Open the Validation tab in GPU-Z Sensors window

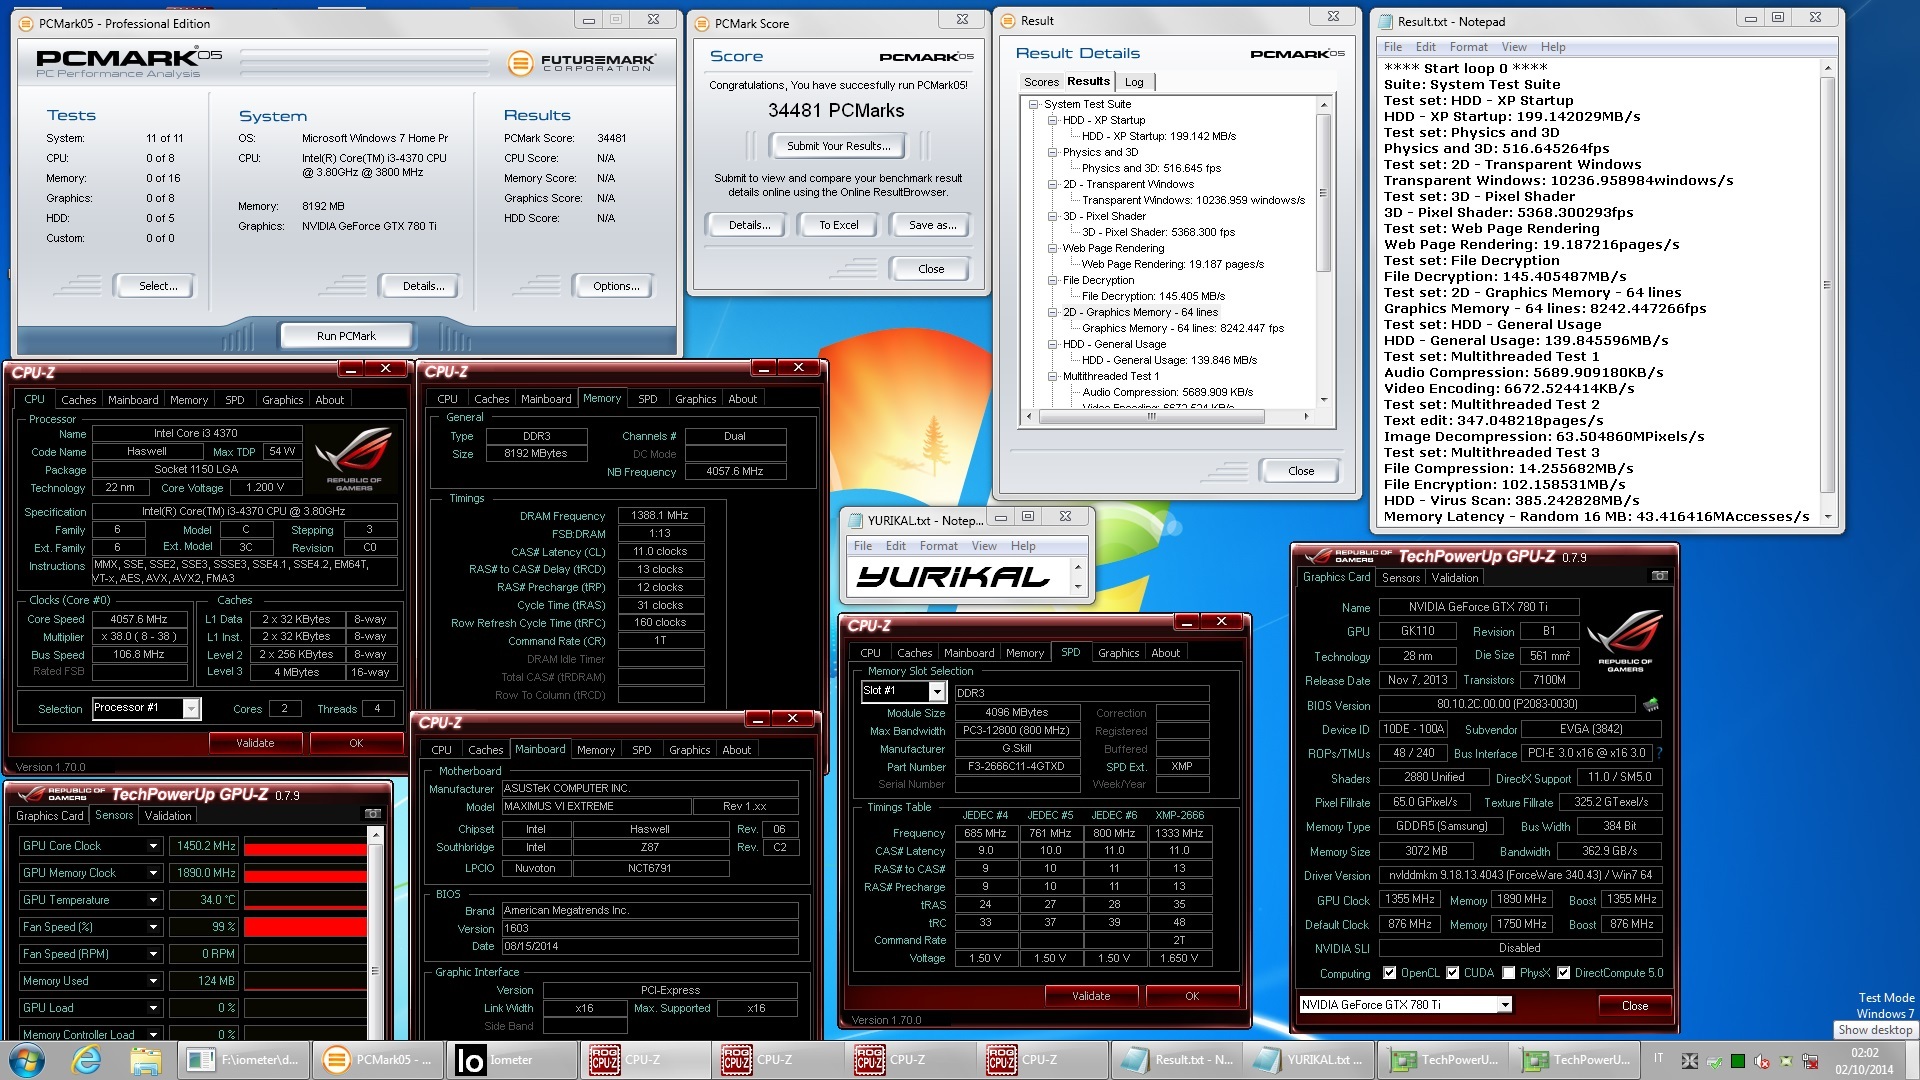[x=168, y=815]
